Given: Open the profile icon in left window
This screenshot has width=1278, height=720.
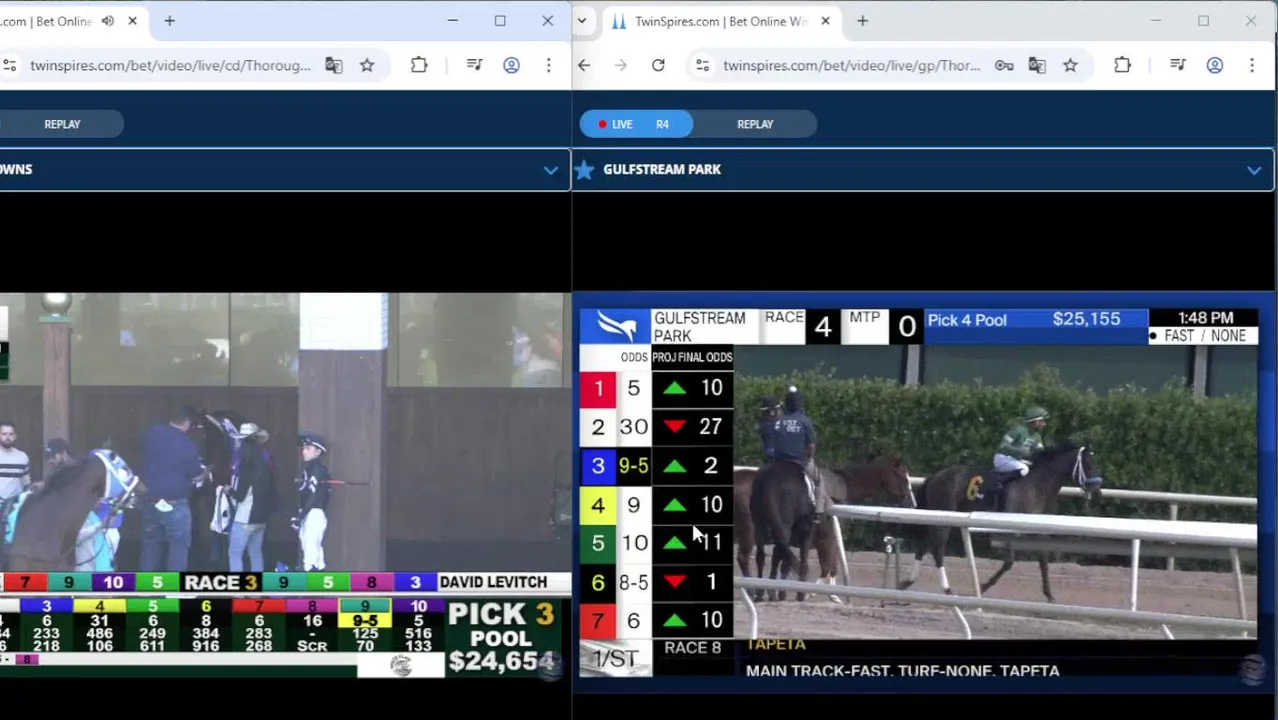Looking at the screenshot, I should click(511, 65).
